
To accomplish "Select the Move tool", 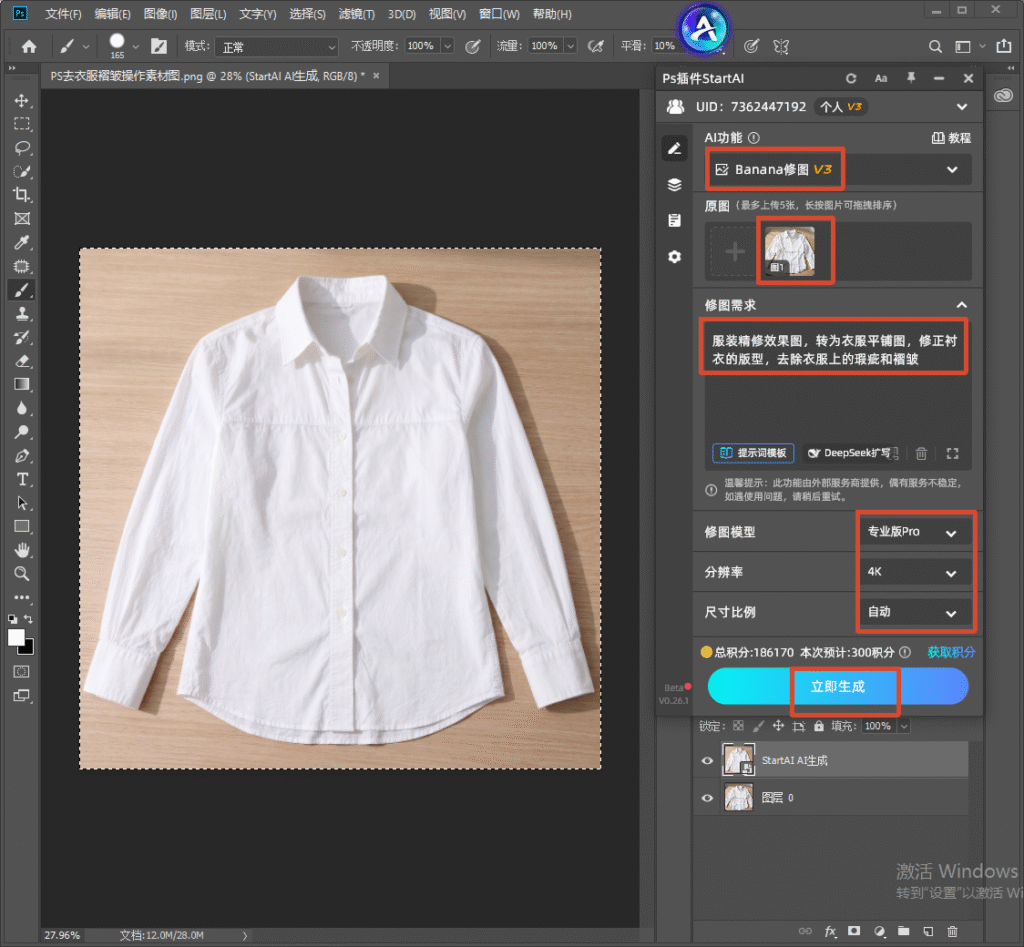I will coord(22,101).
